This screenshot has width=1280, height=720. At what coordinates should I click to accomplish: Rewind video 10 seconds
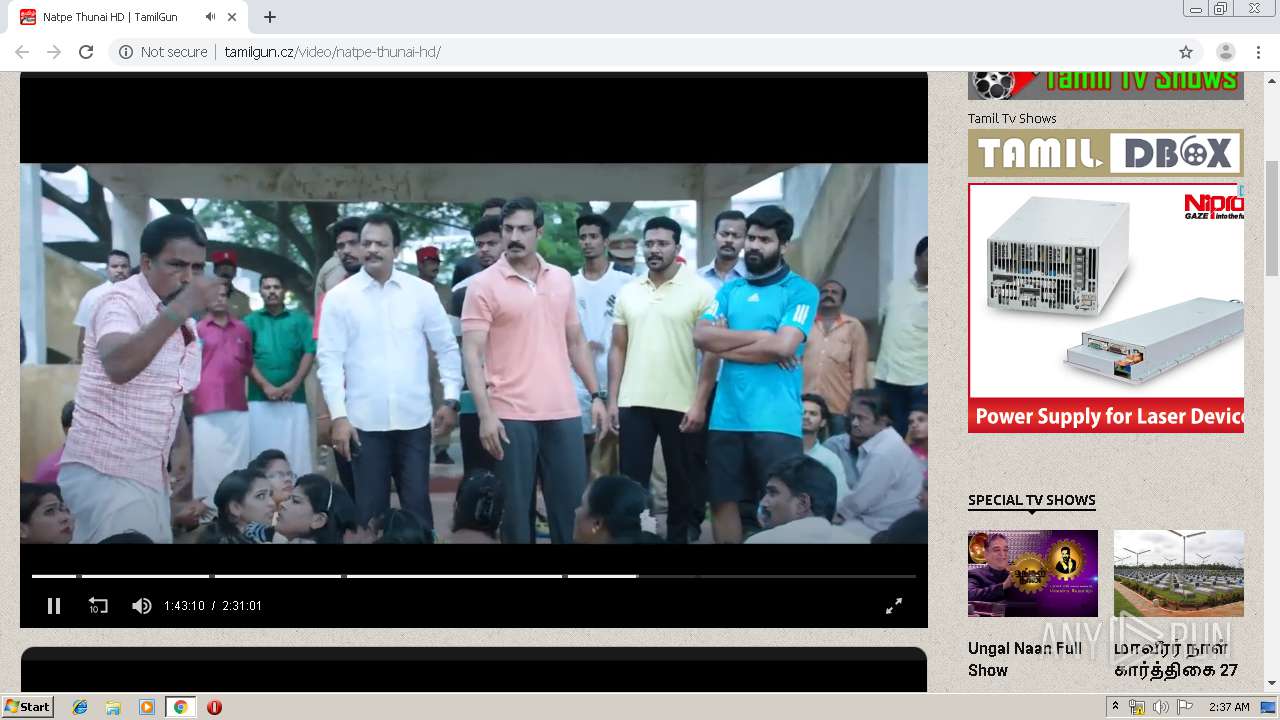pos(98,605)
